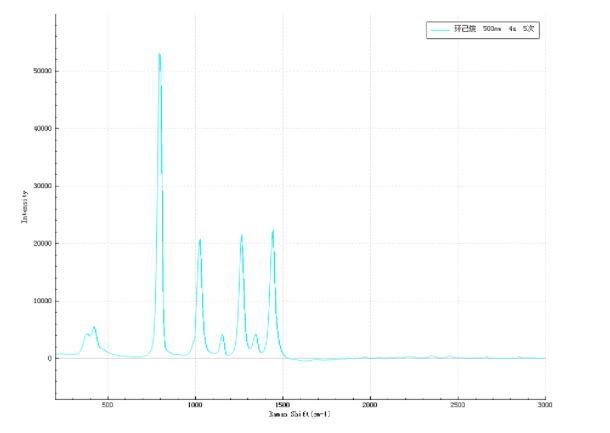Click the tip of the tallest peak near 800
610x433 pixels.
(x=159, y=55)
